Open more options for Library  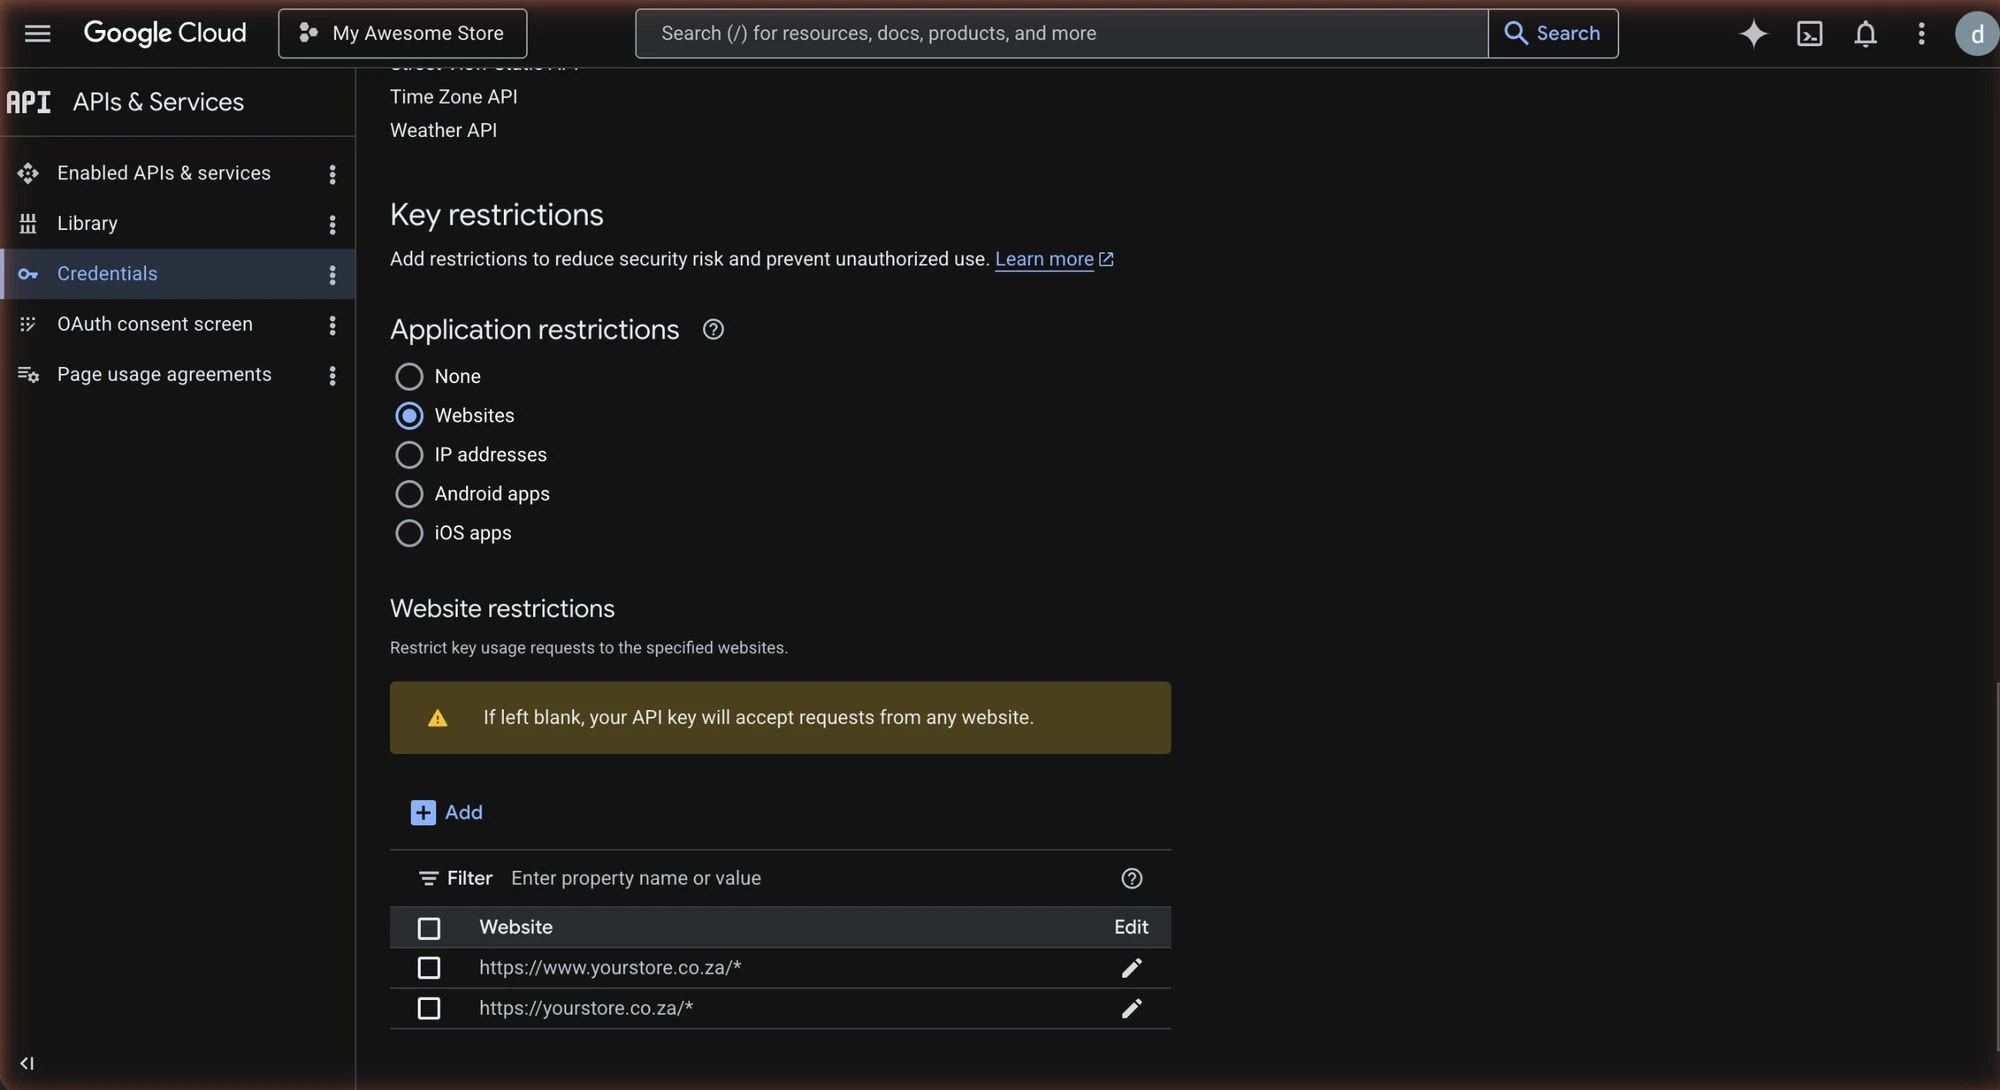click(332, 224)
